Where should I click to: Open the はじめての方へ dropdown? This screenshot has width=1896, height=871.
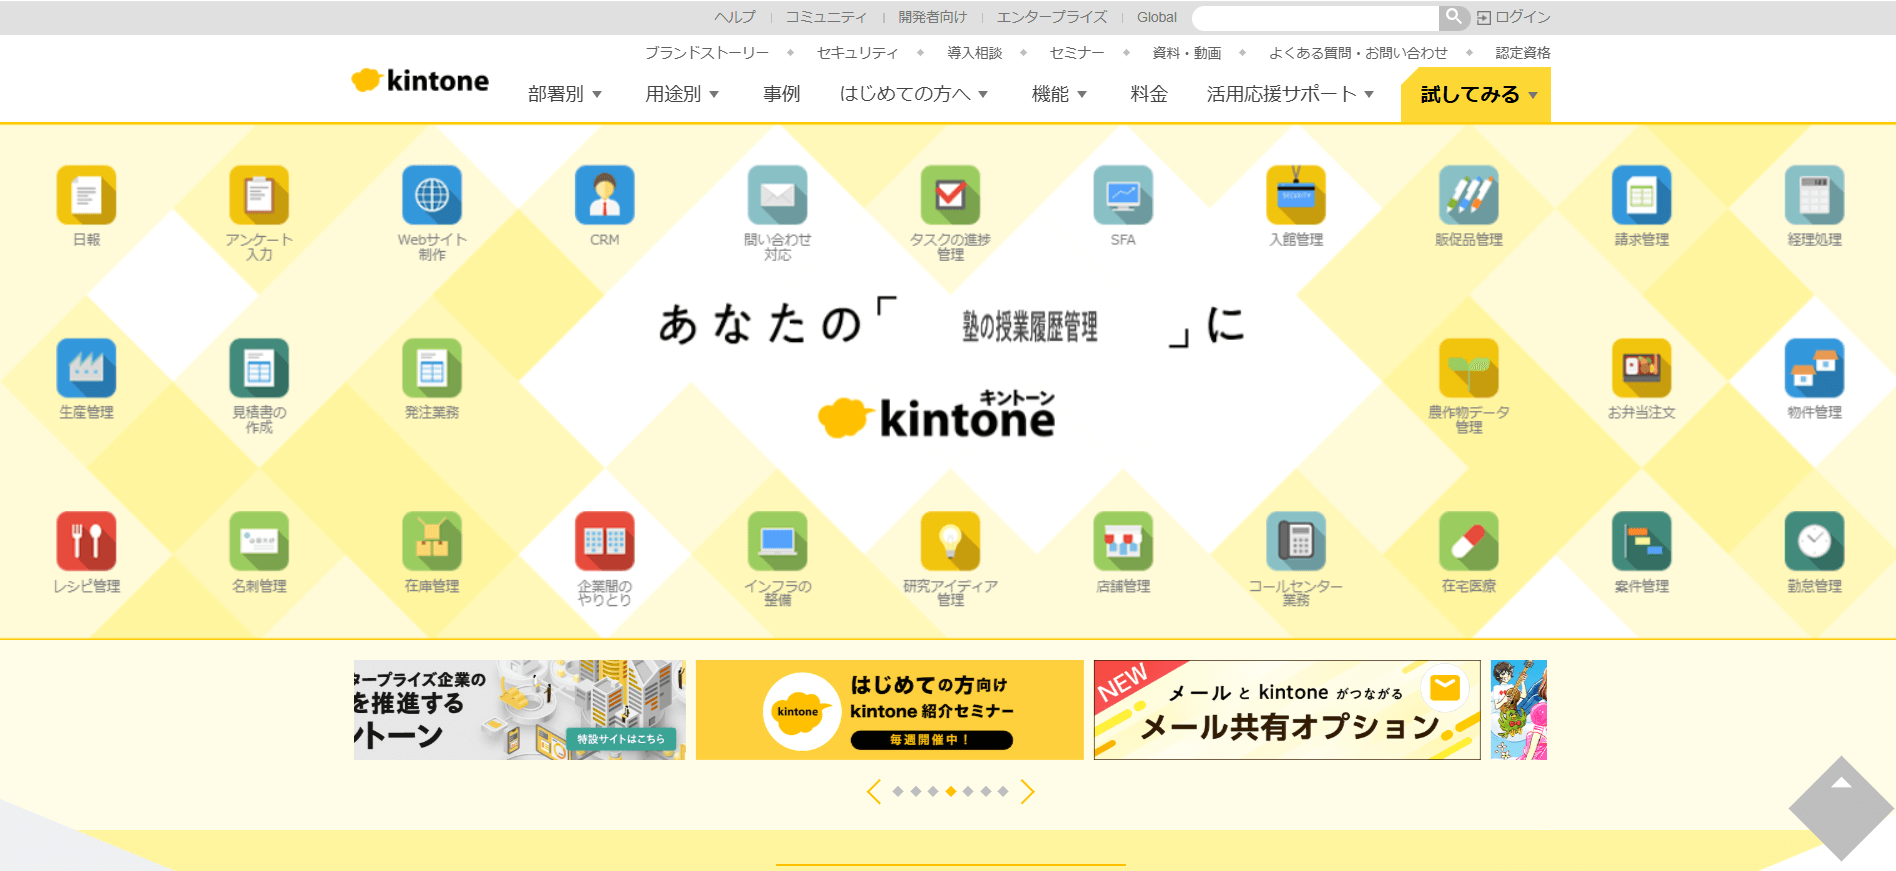(x=914, y=94)
